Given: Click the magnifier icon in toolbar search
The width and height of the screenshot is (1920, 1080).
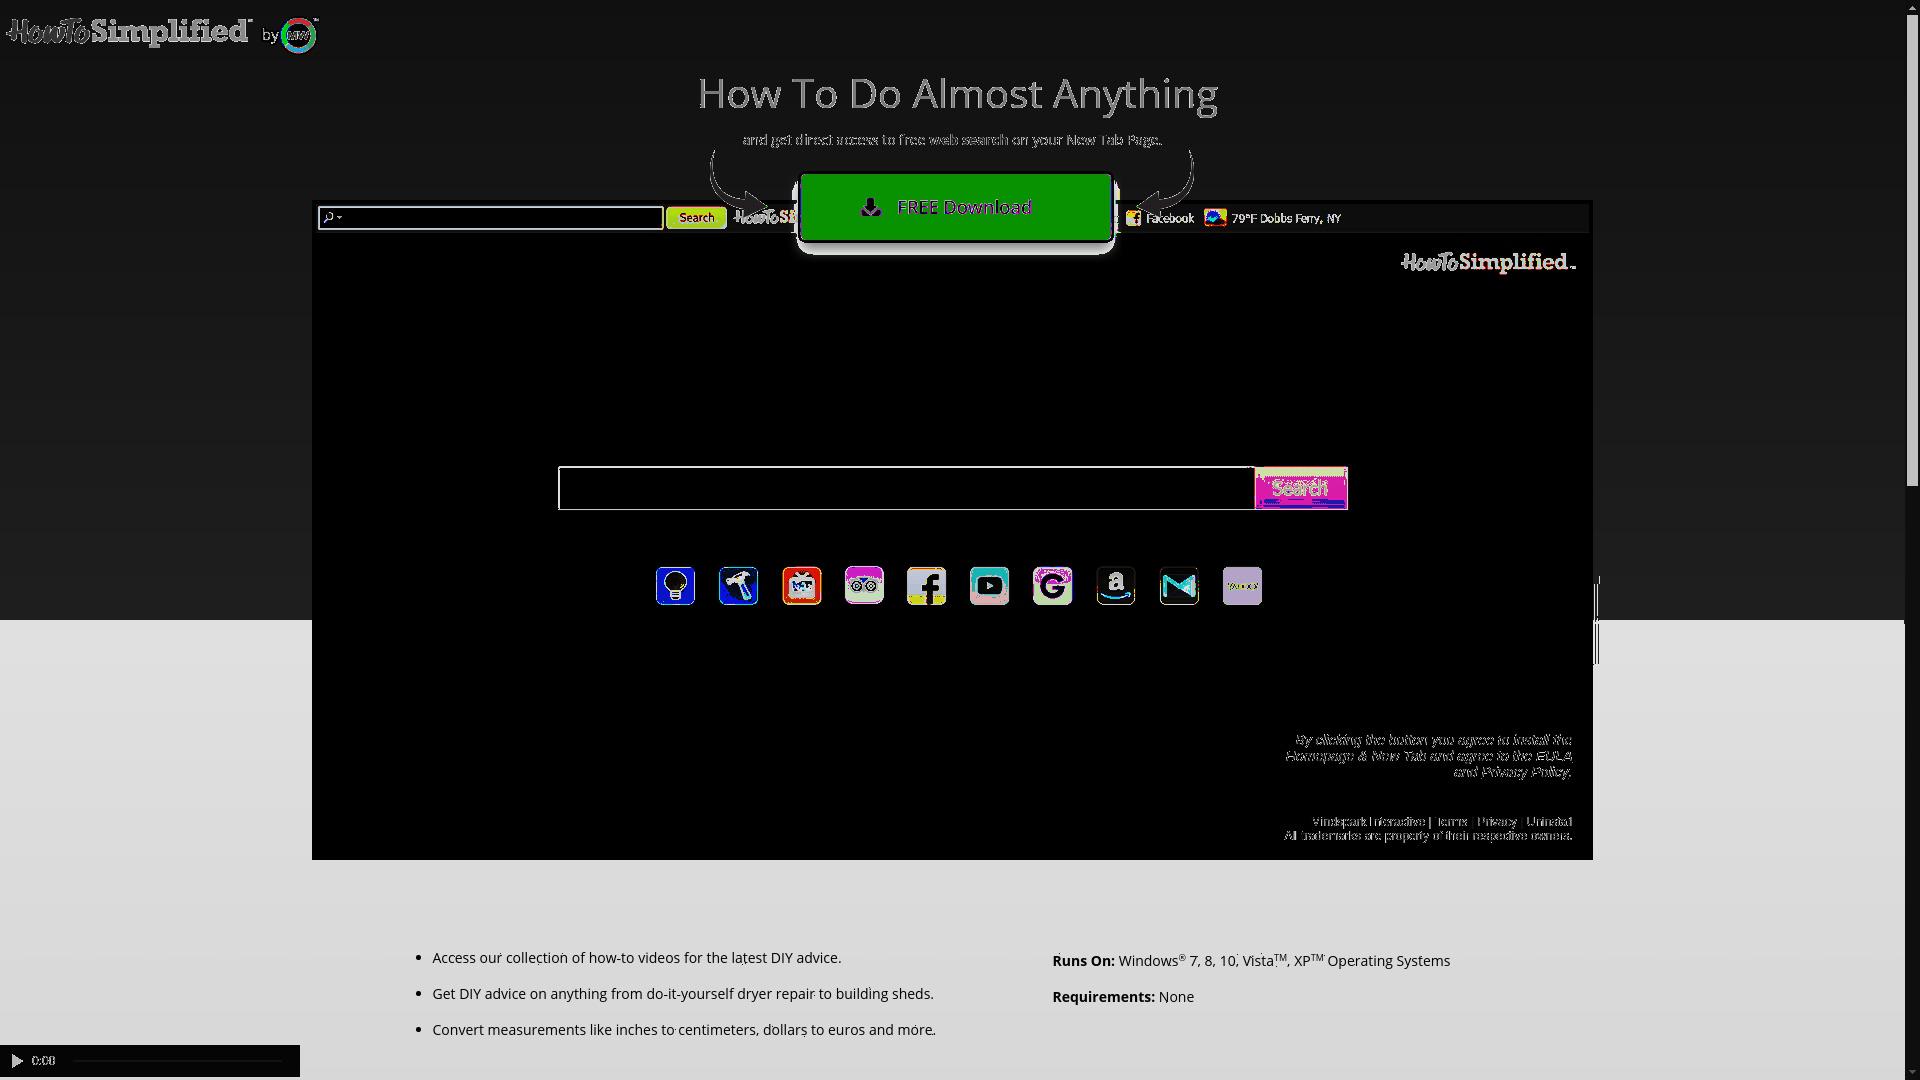Looking at the screenshot, I should (x=328, y=217).
